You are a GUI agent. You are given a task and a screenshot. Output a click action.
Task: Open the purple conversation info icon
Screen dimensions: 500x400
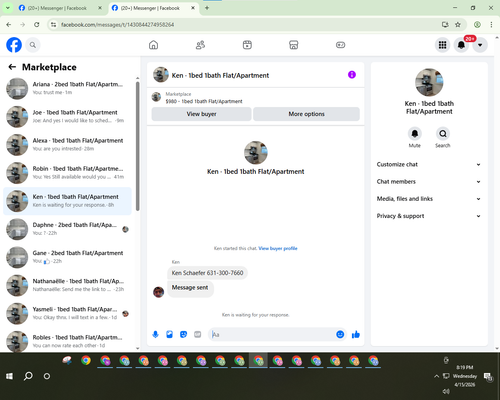[x=352, y=75]
